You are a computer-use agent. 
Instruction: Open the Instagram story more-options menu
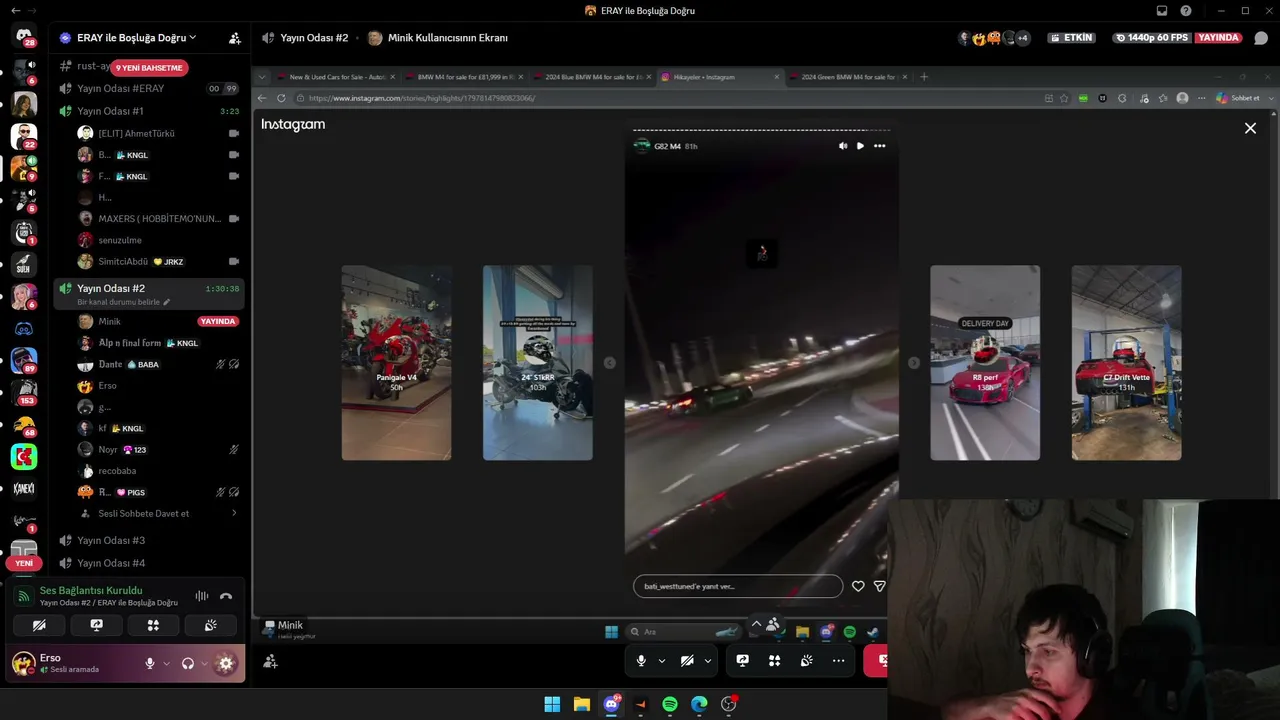880,146
